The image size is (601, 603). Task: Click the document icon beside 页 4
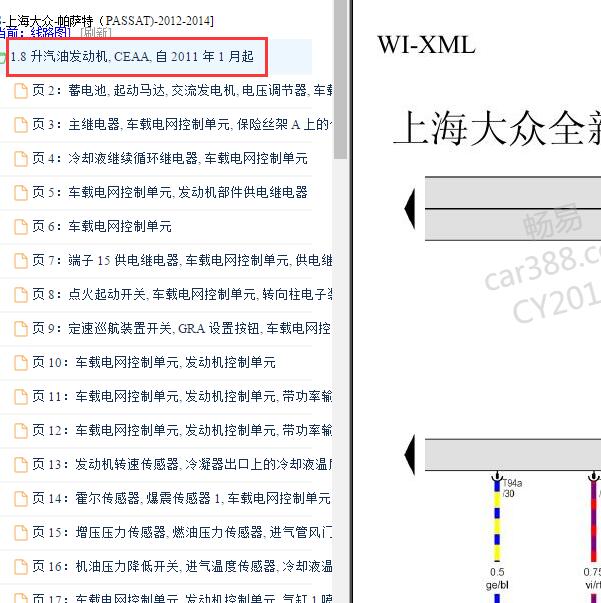[x=21, y=159]
